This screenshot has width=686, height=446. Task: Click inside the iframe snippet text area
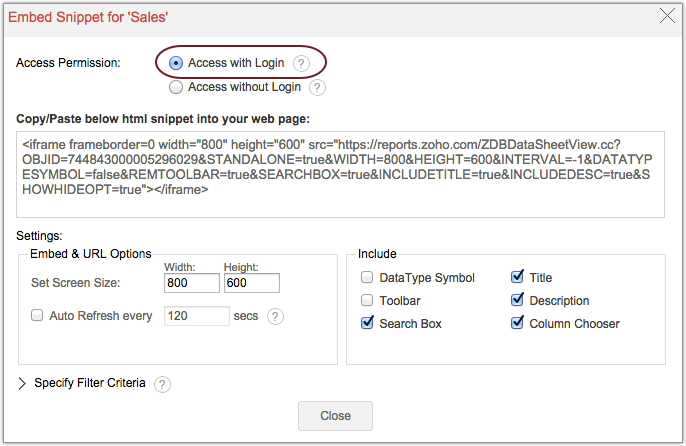(x=341, y=174)
